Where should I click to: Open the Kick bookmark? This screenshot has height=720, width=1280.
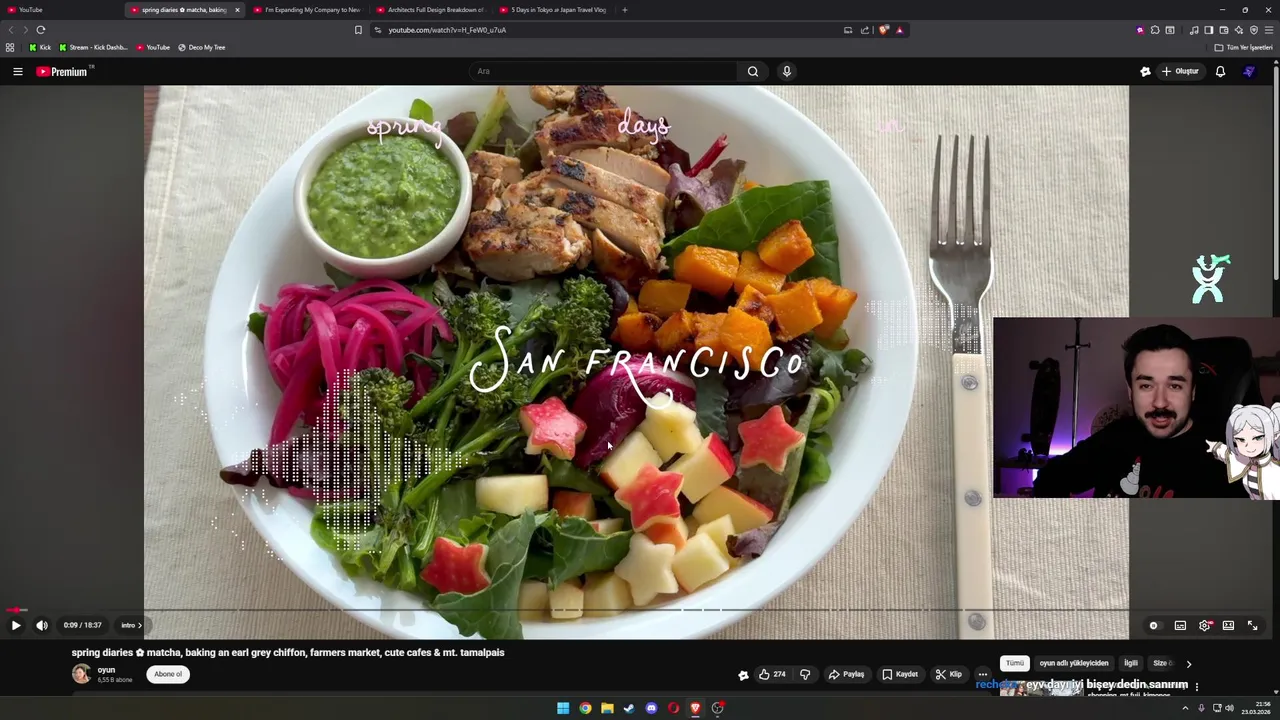click(x=40, y=47)
